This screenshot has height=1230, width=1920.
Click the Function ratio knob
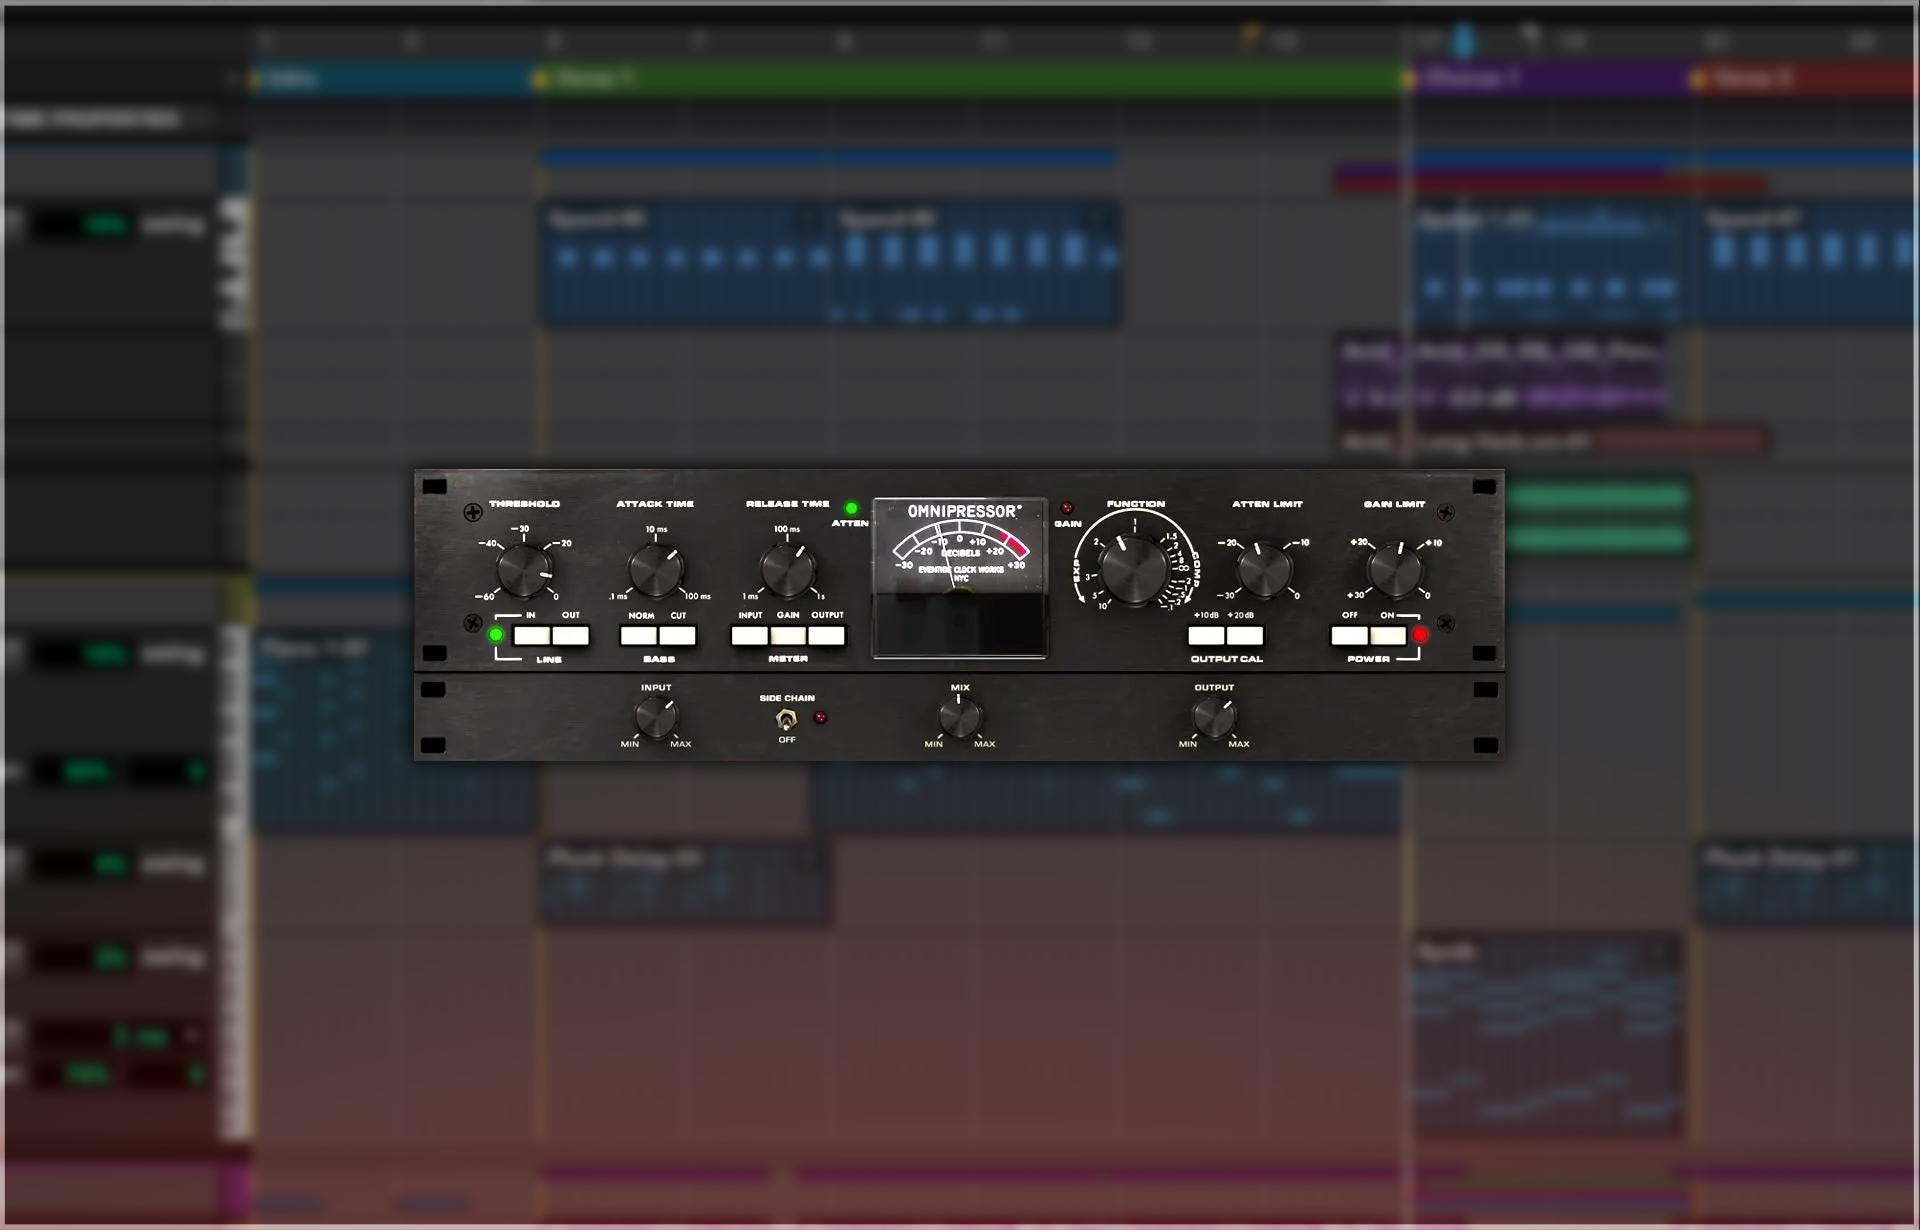click(1135, 569)
